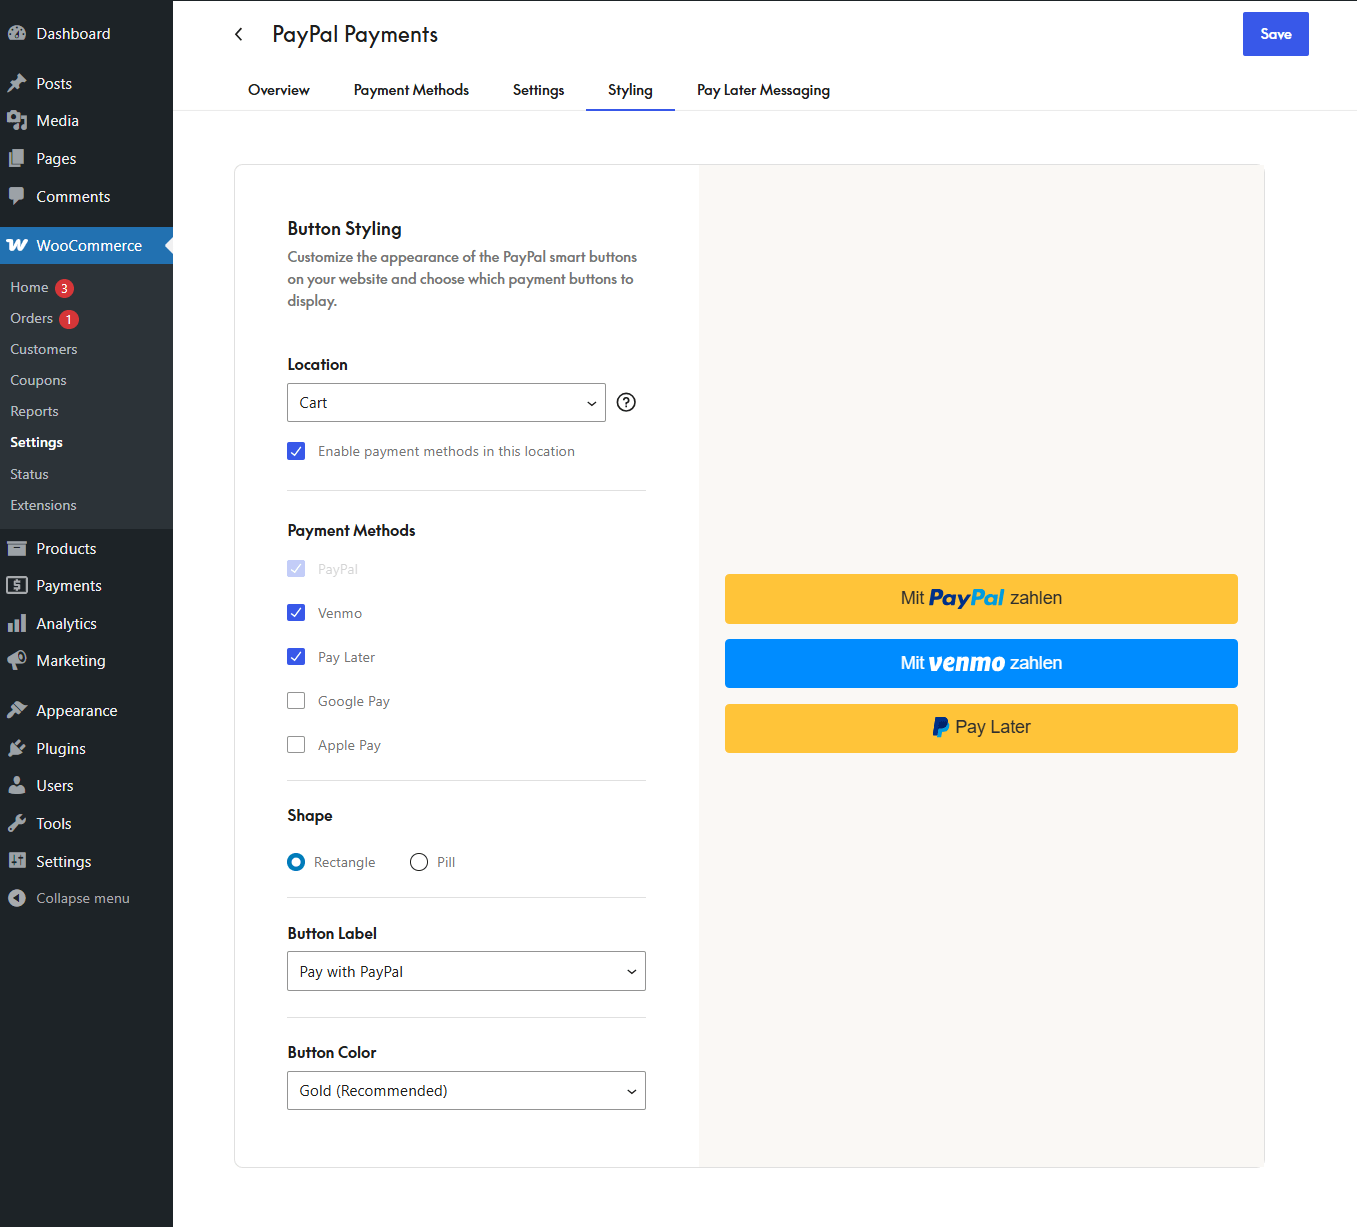Expand the Button Color dropdown

(x=466, y=1090)
